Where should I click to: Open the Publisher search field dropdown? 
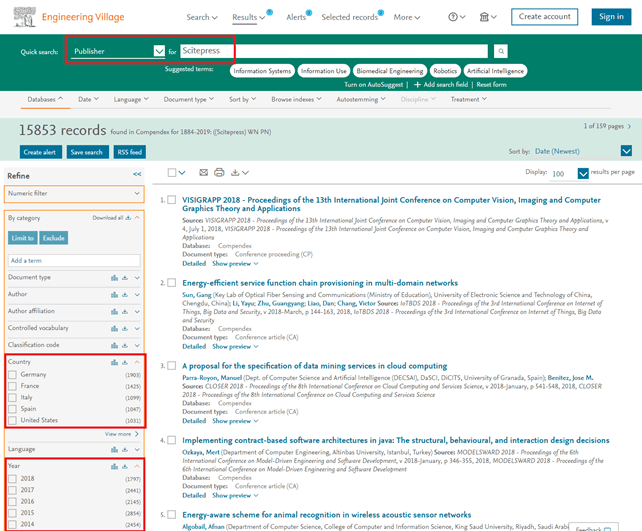pos(159,51)
